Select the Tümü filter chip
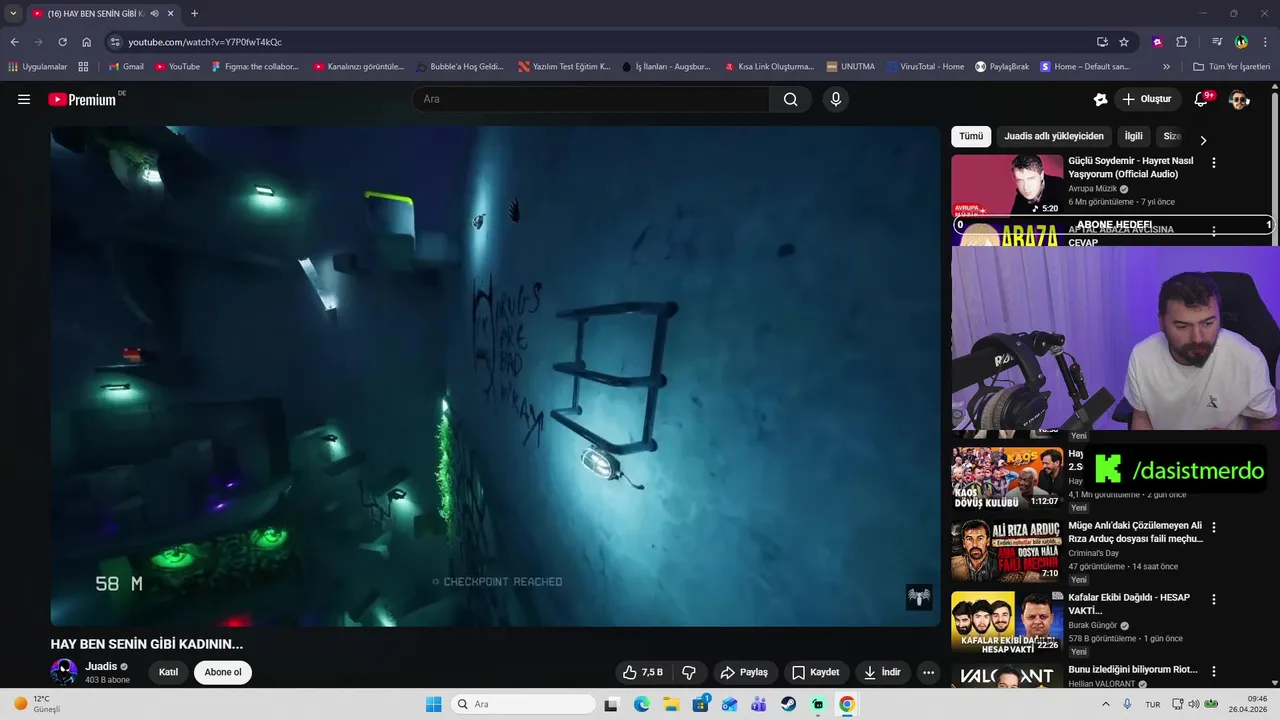Image resolution: width=1280 pixels, height=720 pixels. 971,136
